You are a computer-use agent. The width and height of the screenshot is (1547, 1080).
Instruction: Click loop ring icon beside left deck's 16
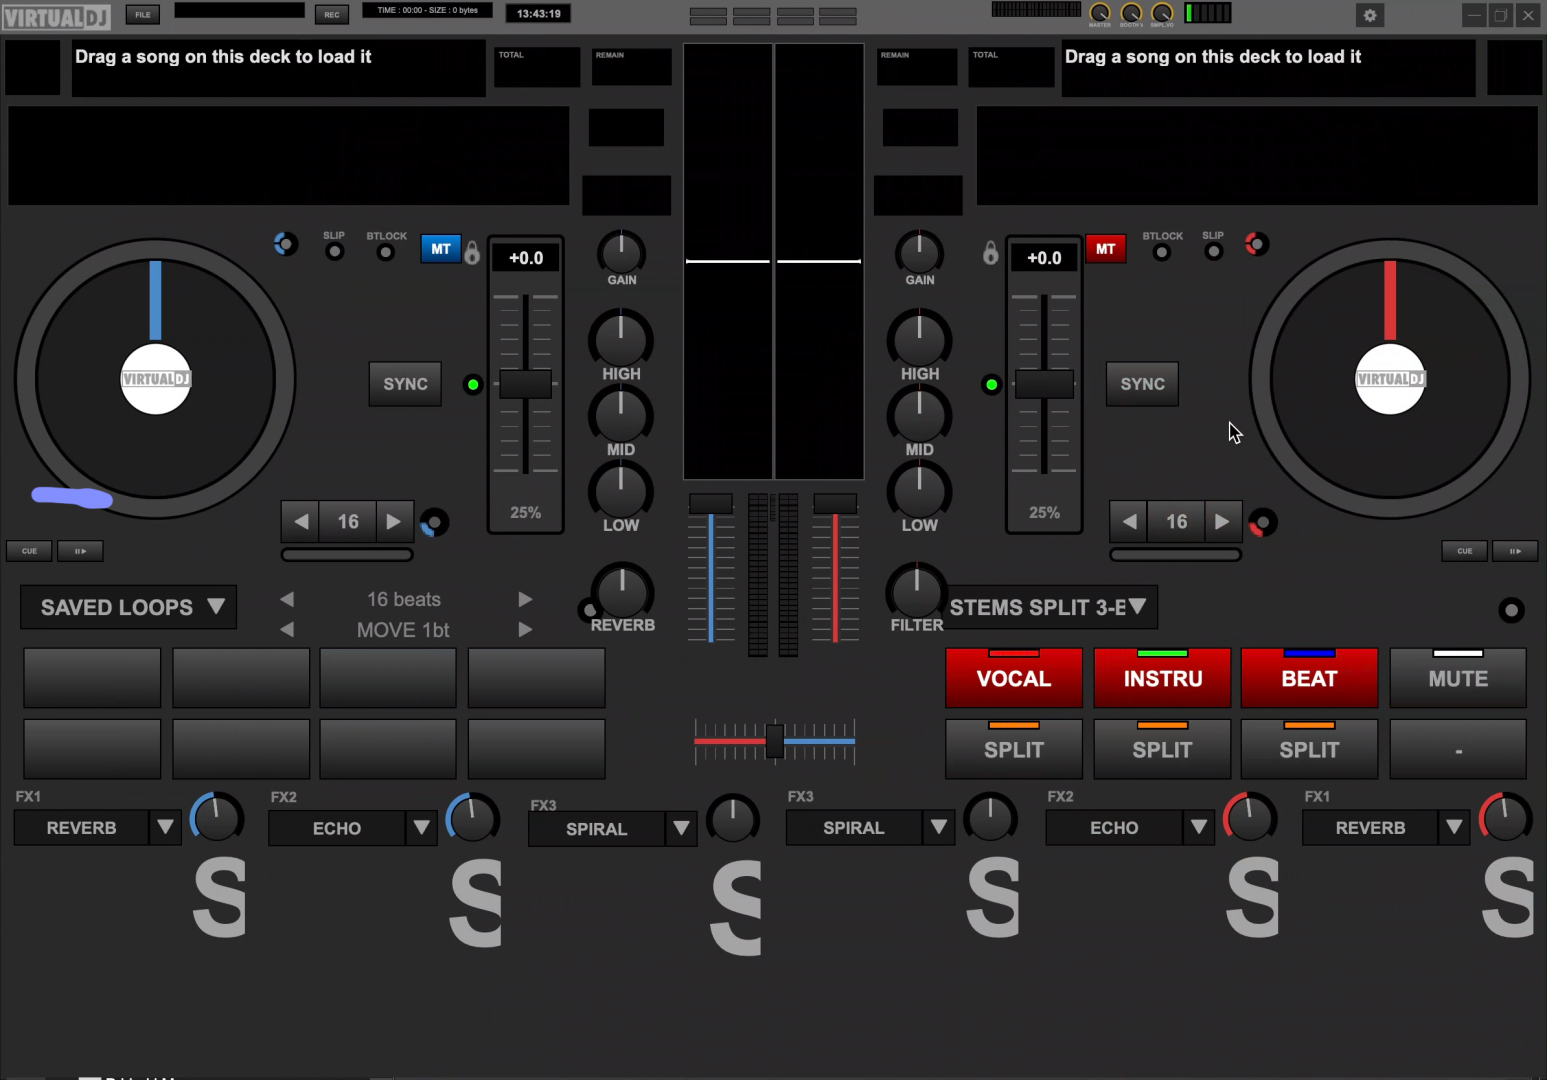(434, 522)
